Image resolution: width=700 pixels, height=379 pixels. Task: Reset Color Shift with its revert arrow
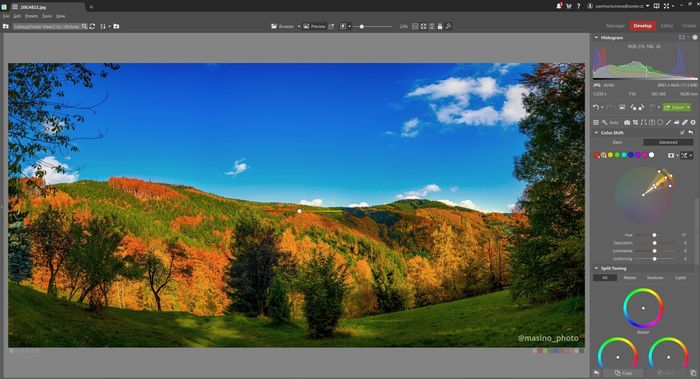tap(691, 133)
